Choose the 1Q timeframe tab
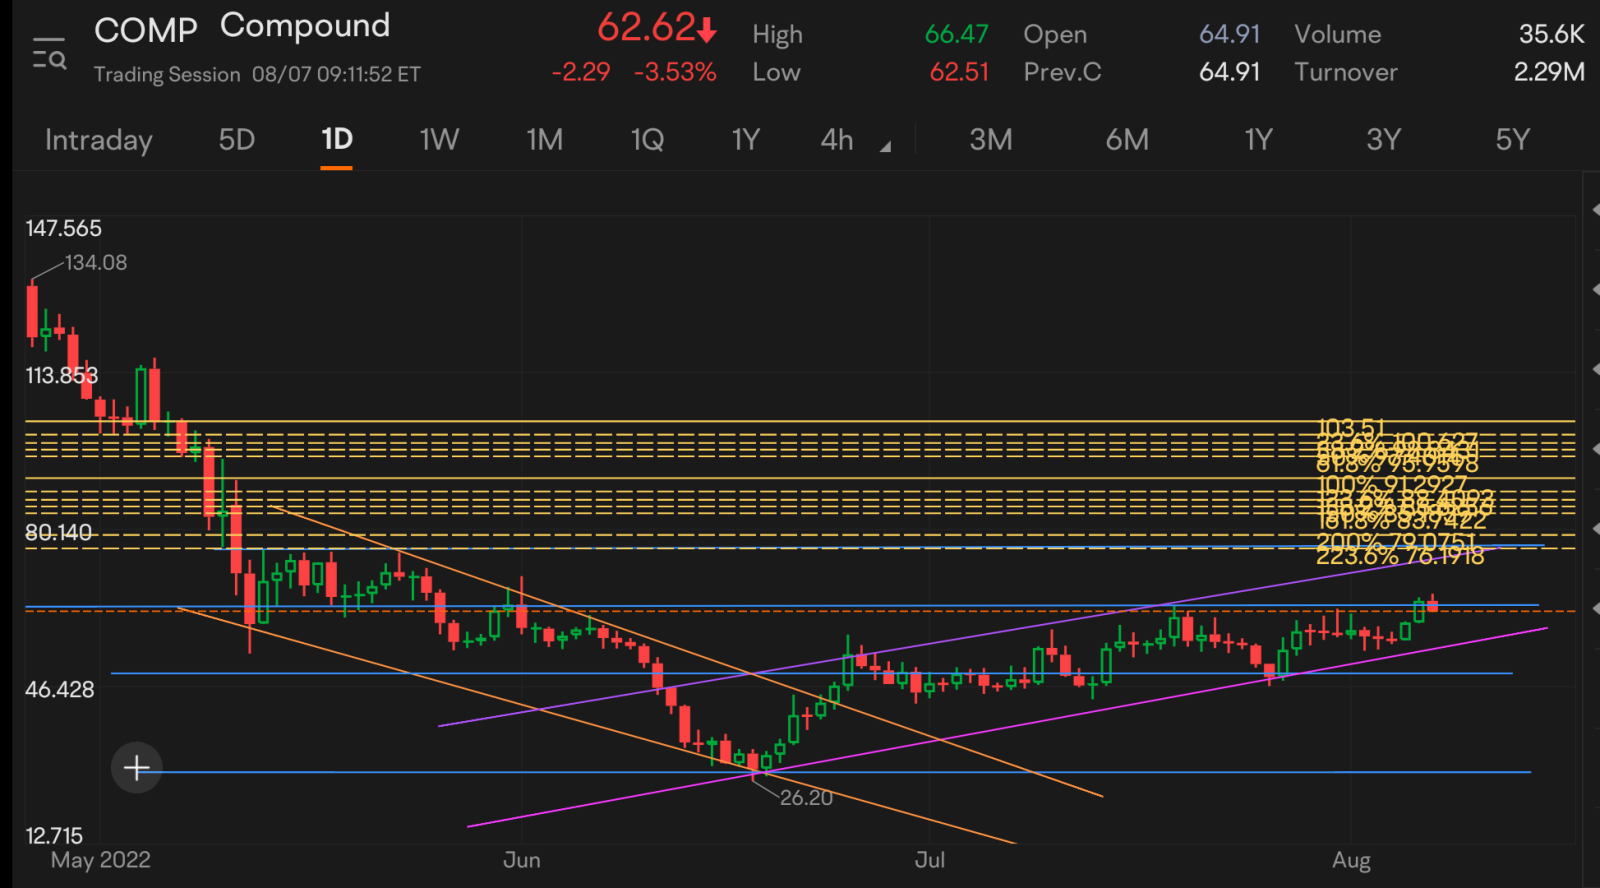1600x888 pixels. click(x=647, y=140)
